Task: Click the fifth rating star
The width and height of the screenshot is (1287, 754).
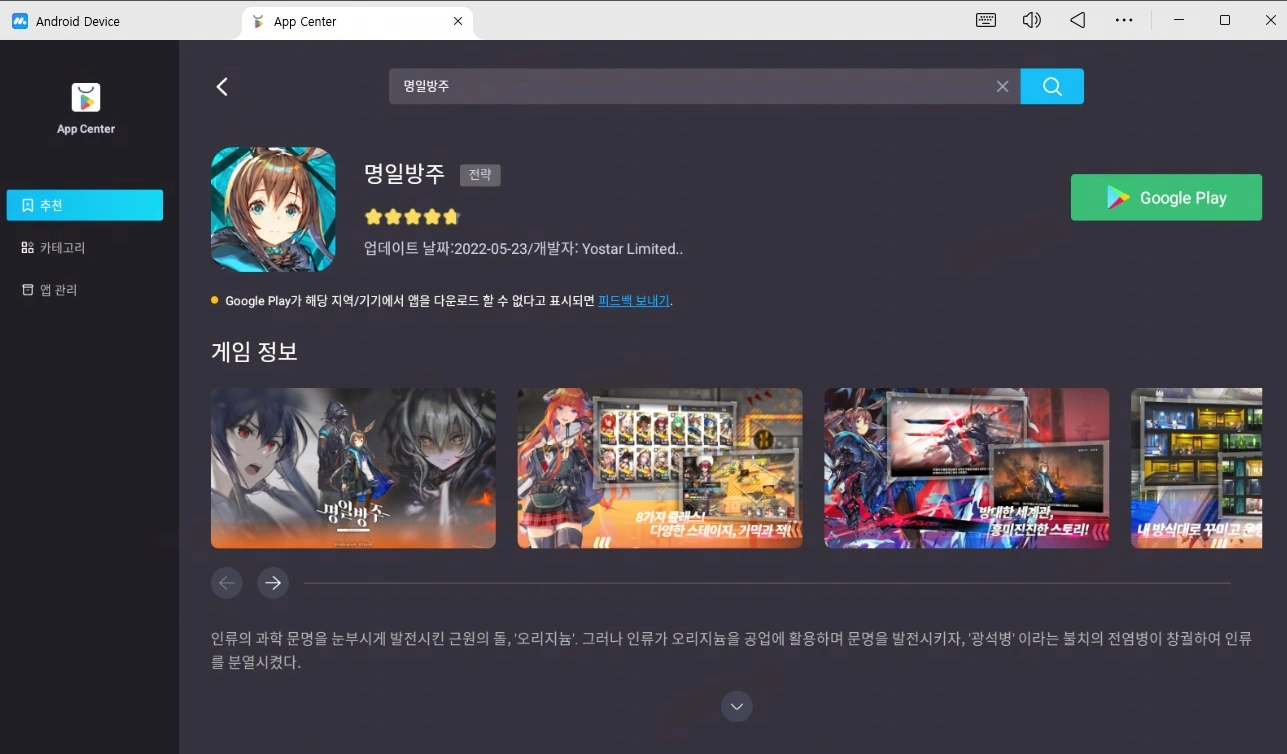Action: coord(452,216)
